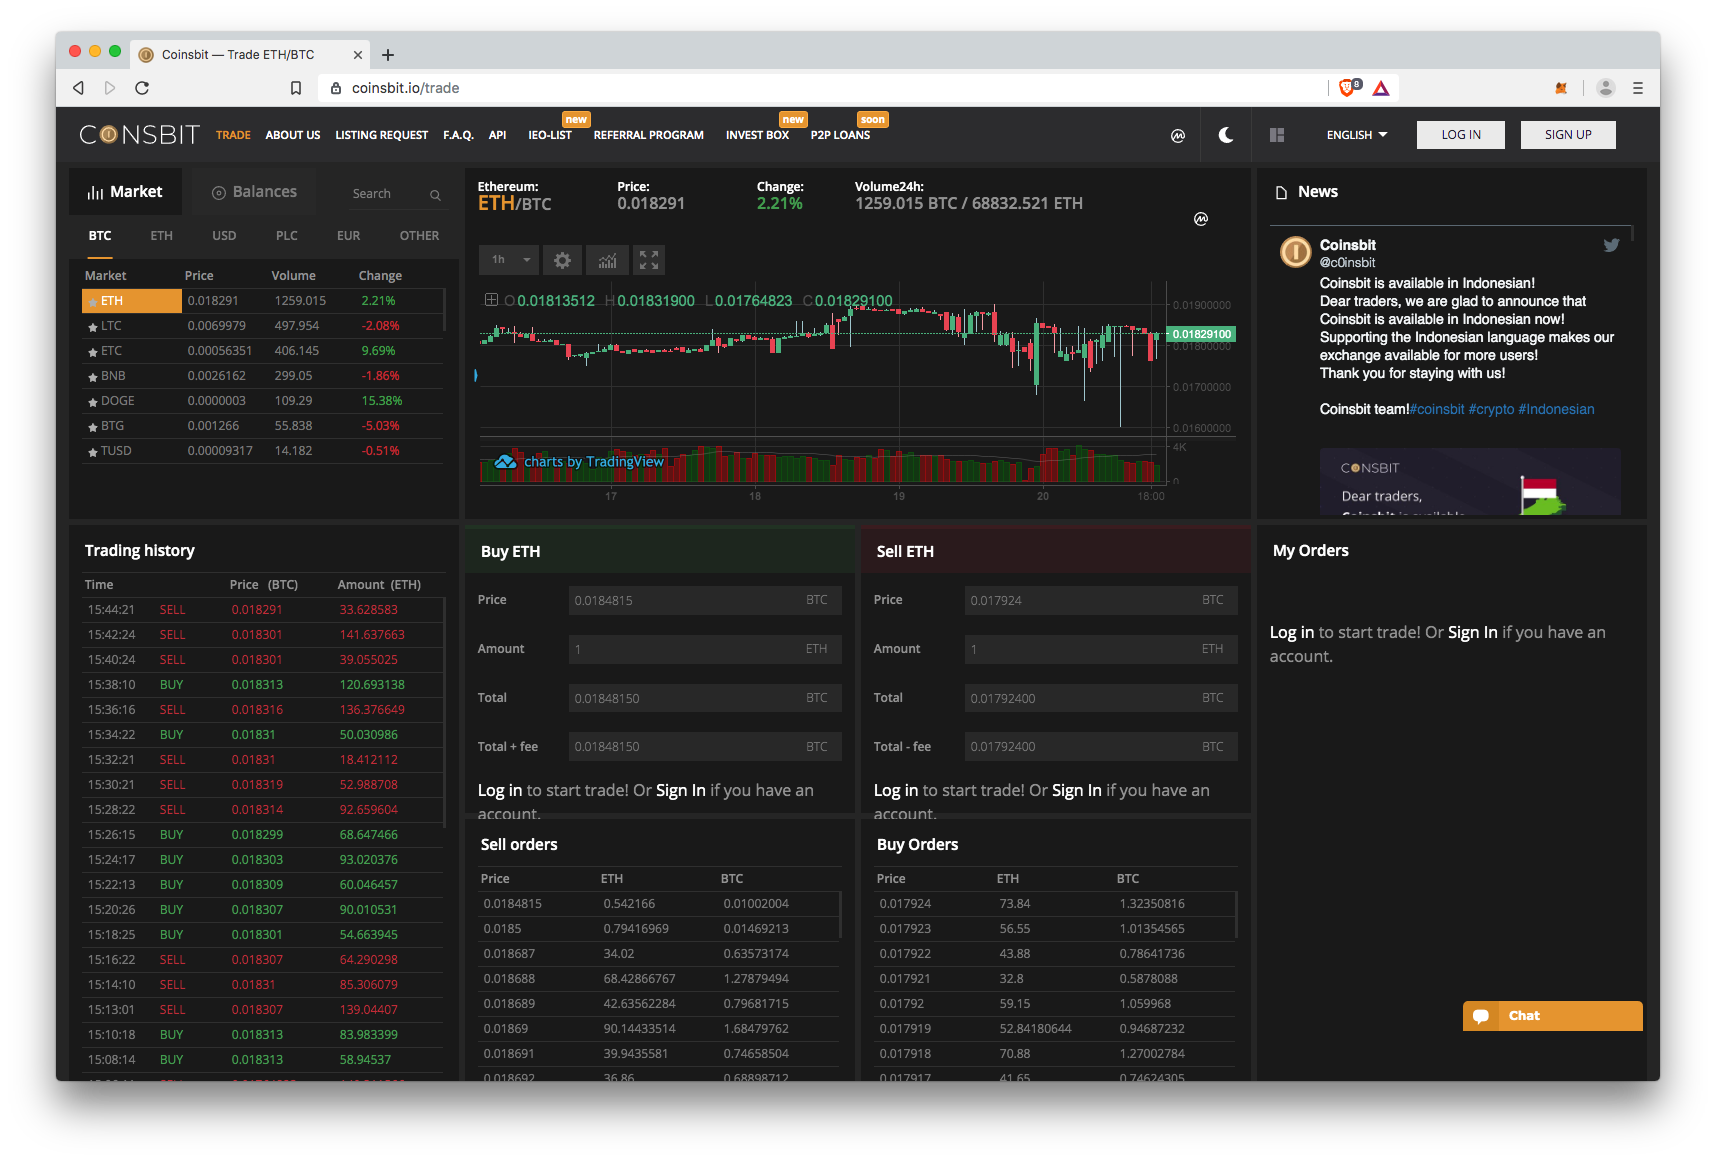The width and height of the screenshot is (1716, 1161).
Task: Toggle dark mode with the moon icon
Action: click(x=1226, y=135)
